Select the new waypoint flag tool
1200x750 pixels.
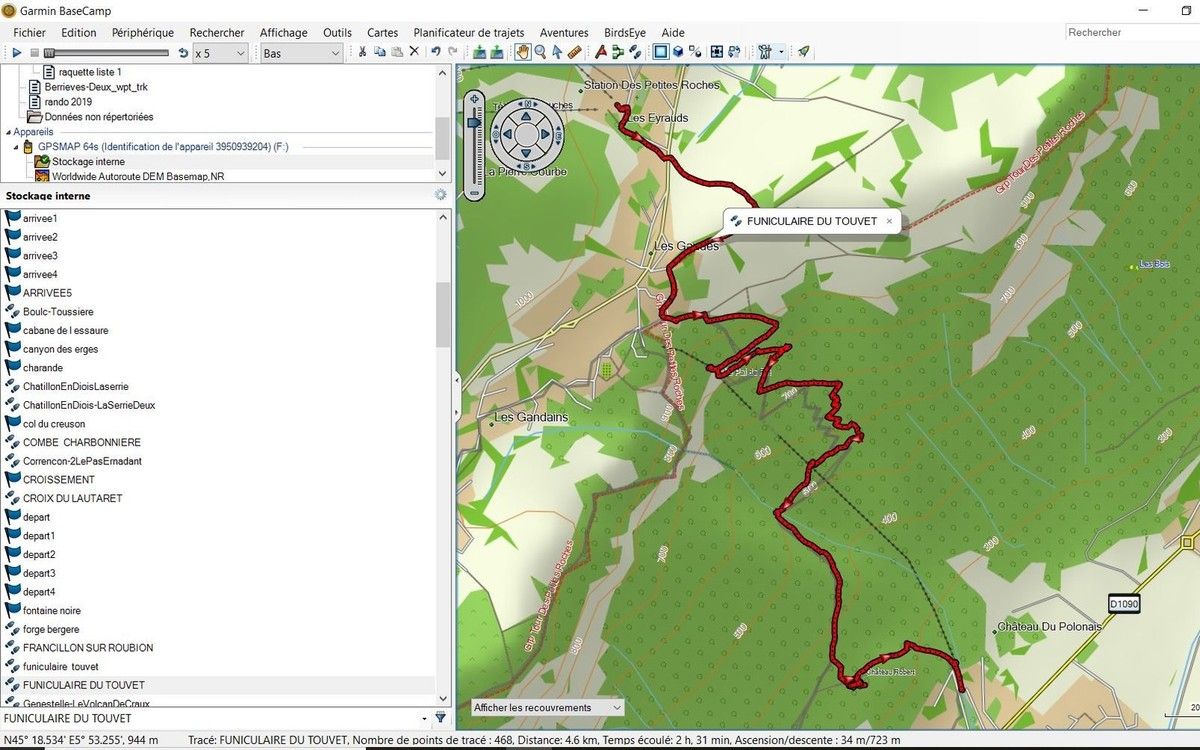(601, 52)
